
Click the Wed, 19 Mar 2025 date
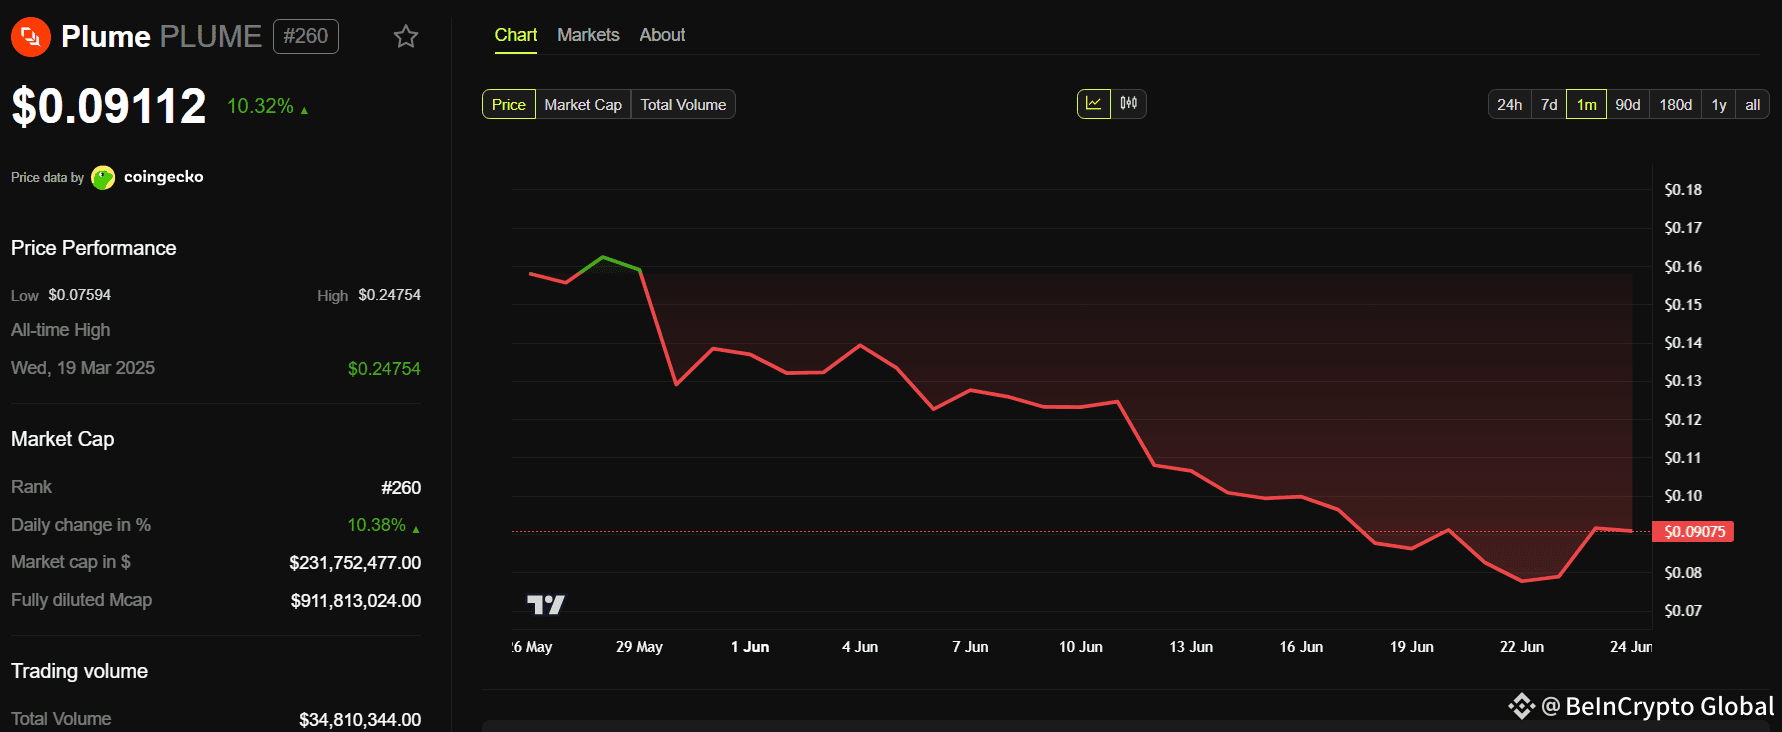(x=83, y=368)
